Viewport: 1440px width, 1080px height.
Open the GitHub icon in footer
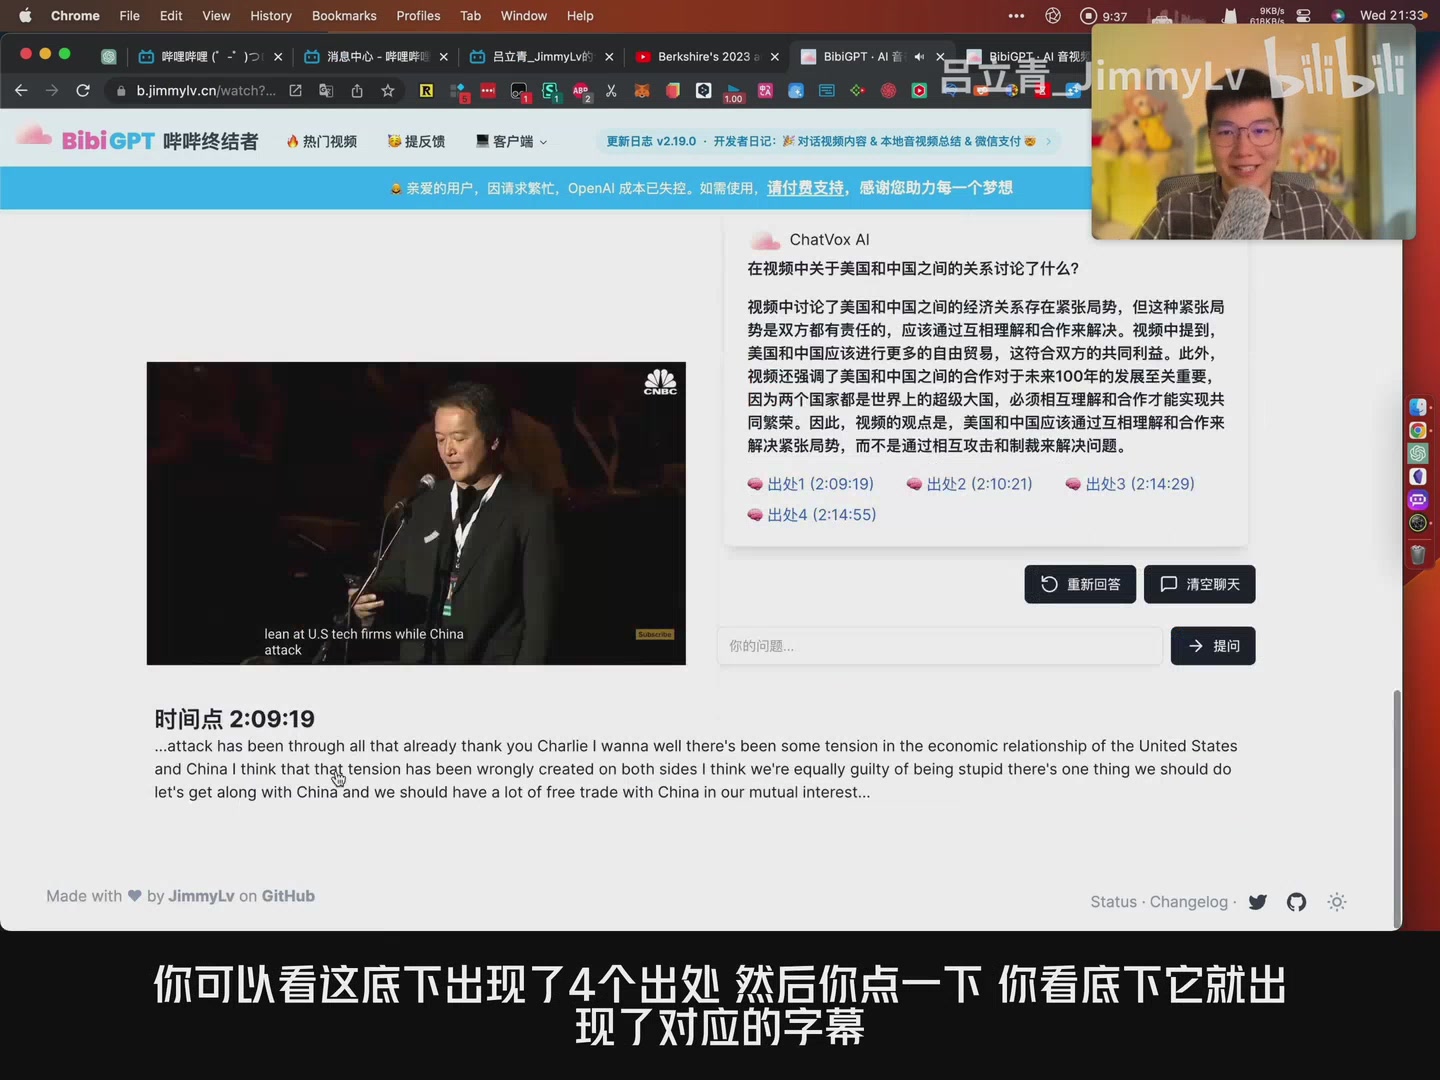(x=1296, y=902)
